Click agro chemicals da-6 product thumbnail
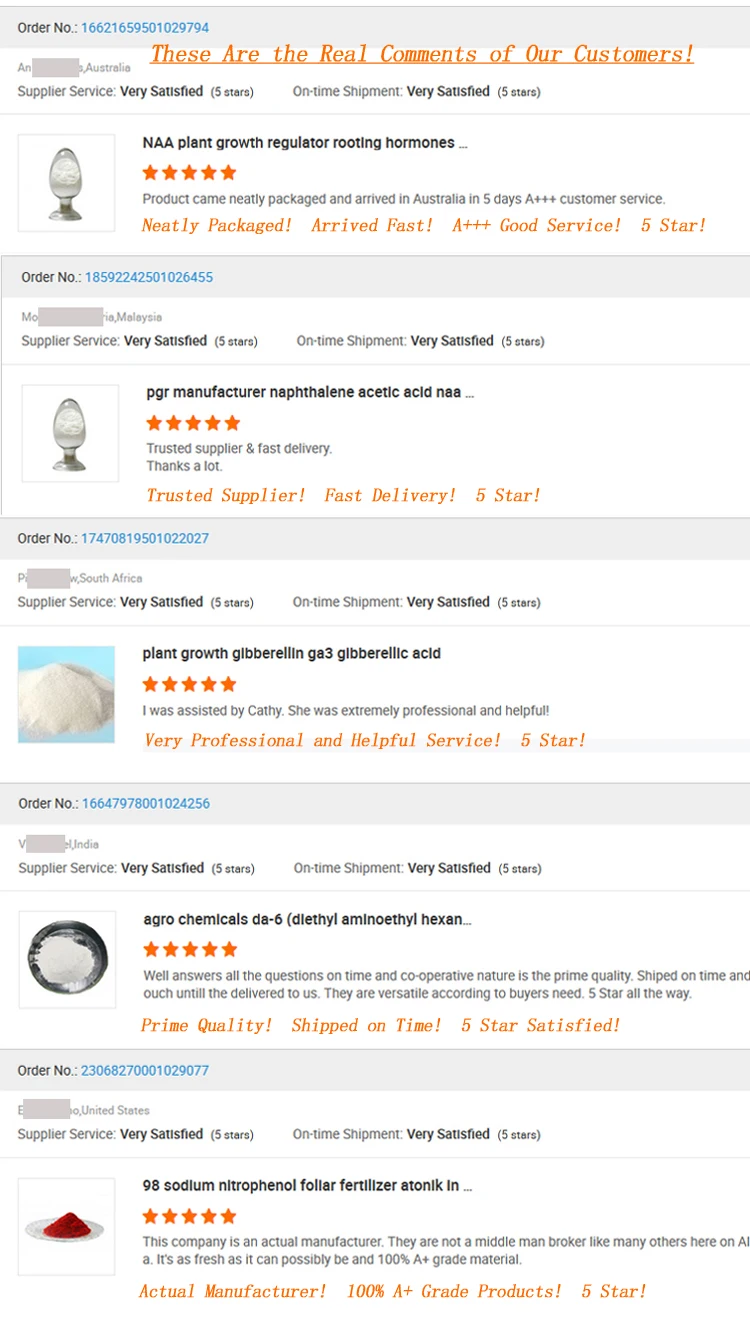 (x=66, y=958)
